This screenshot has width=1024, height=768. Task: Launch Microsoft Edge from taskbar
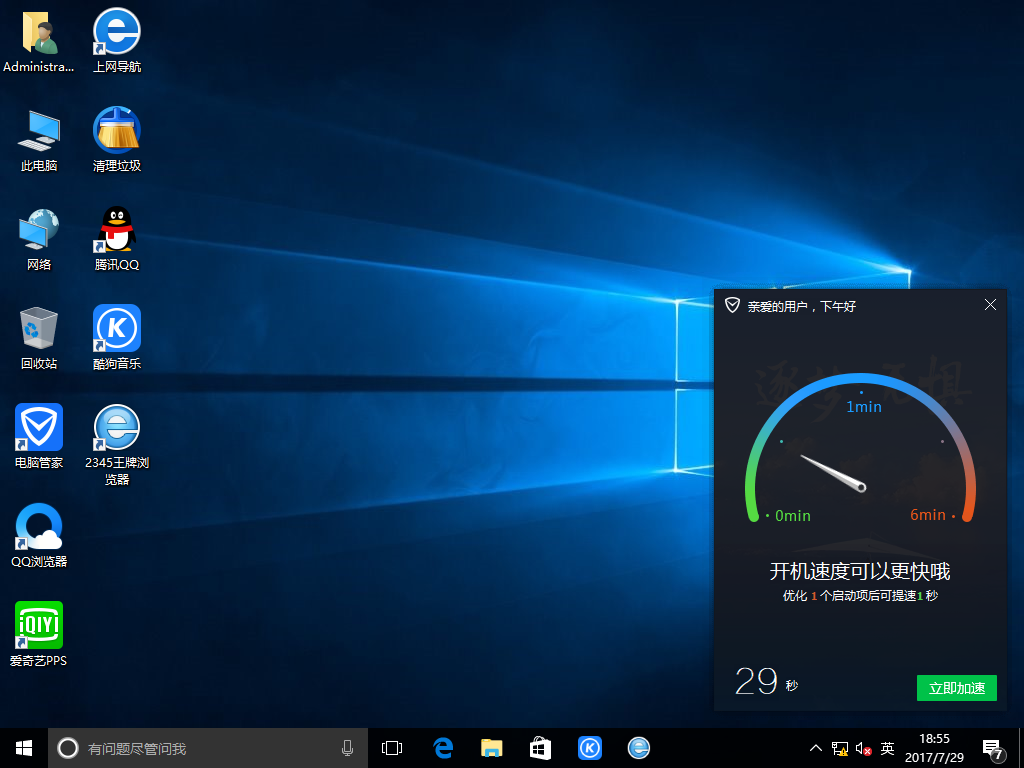(x=443, y=748)
